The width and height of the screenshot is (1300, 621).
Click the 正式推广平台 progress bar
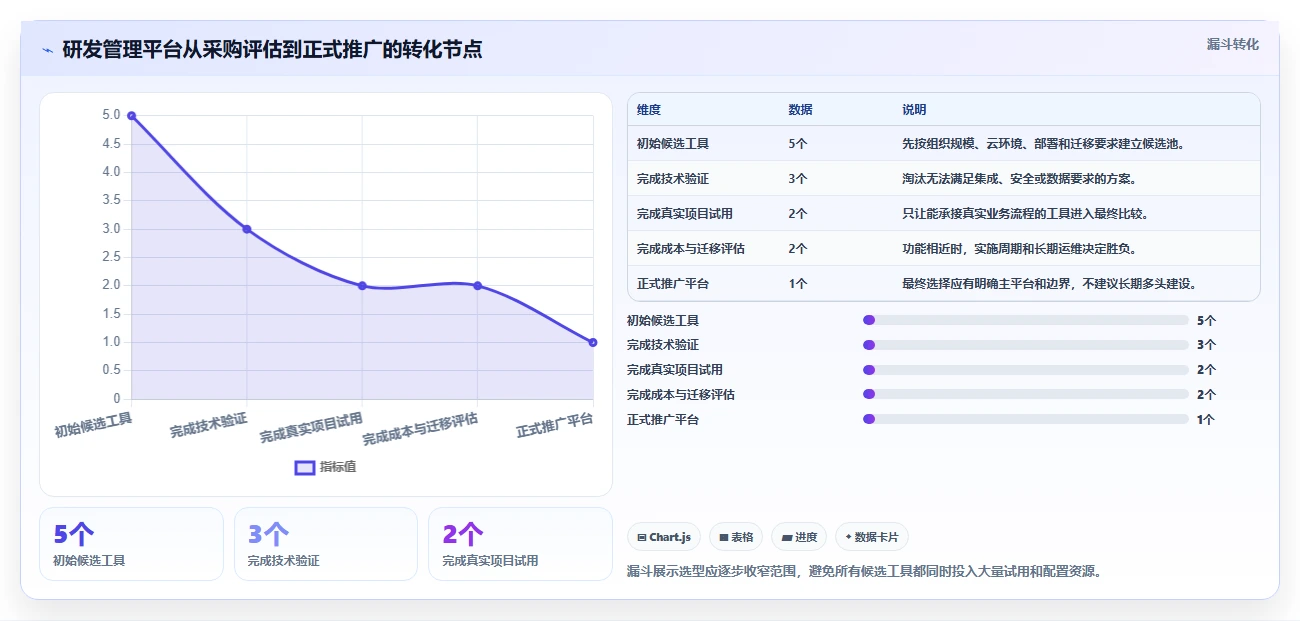point(1025,420)
